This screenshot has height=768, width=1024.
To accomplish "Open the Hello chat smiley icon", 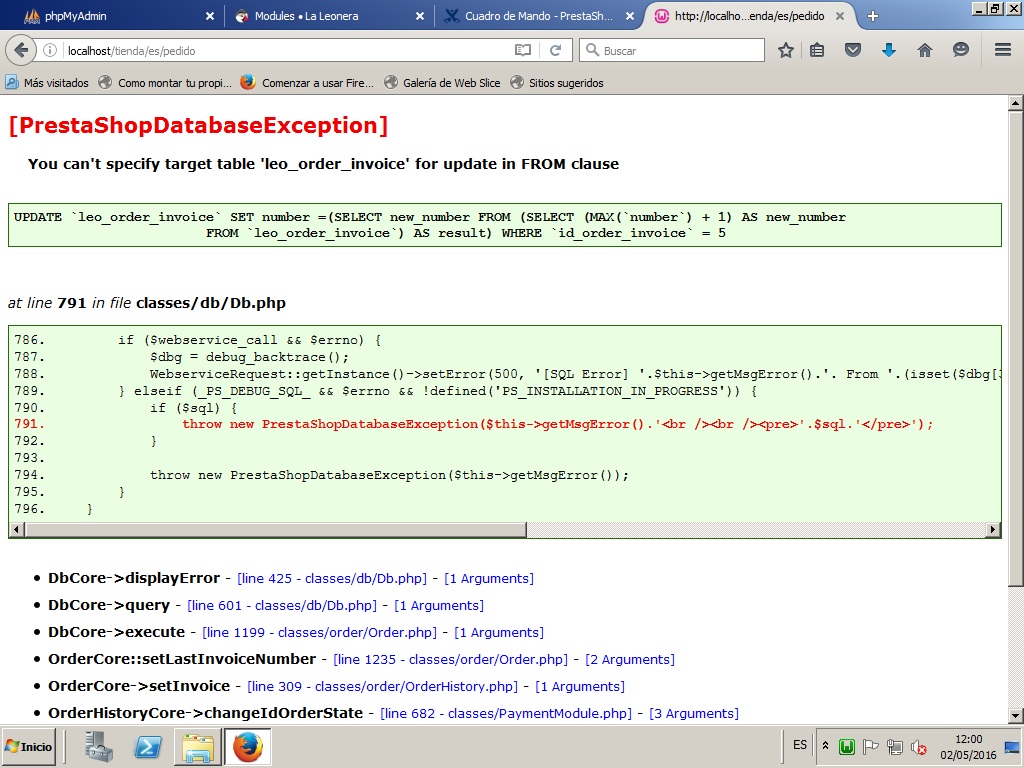I will (x=961, y=50).
